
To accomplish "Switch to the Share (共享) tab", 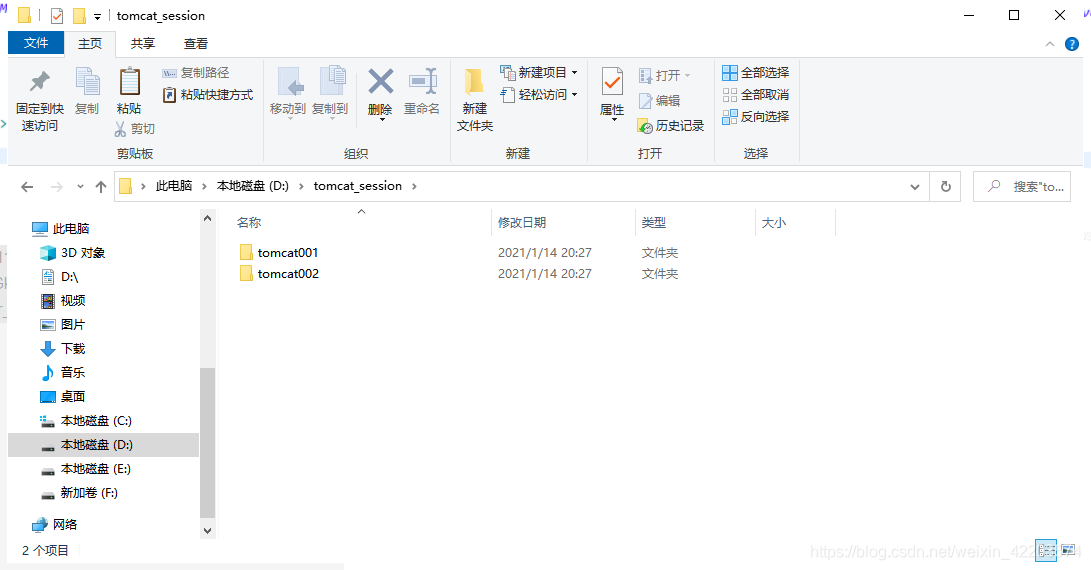I will (143, 44).
